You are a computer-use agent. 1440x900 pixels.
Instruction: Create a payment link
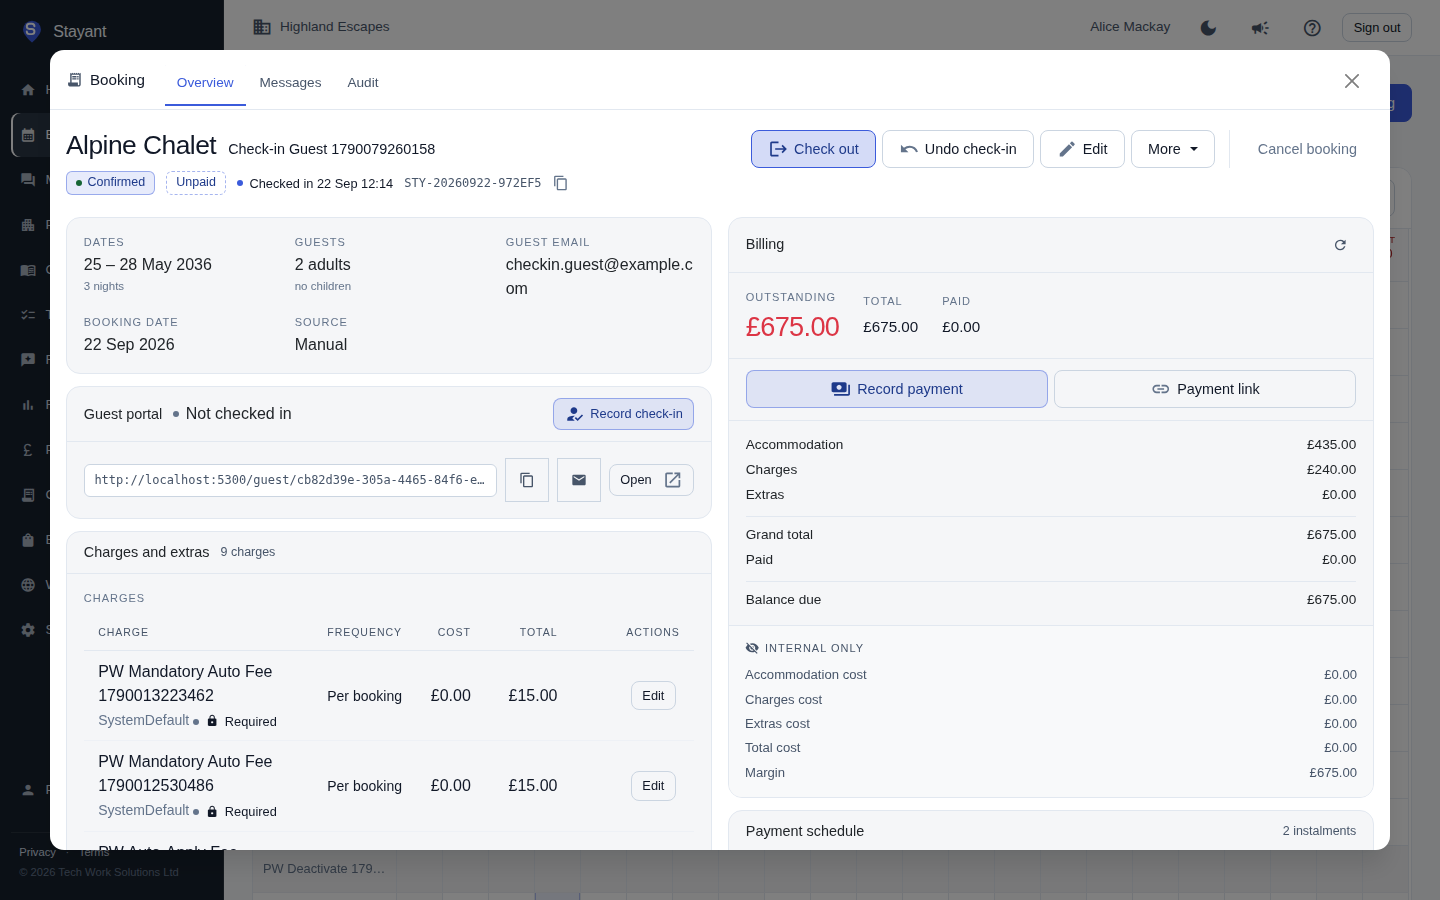pos(1205,389)
